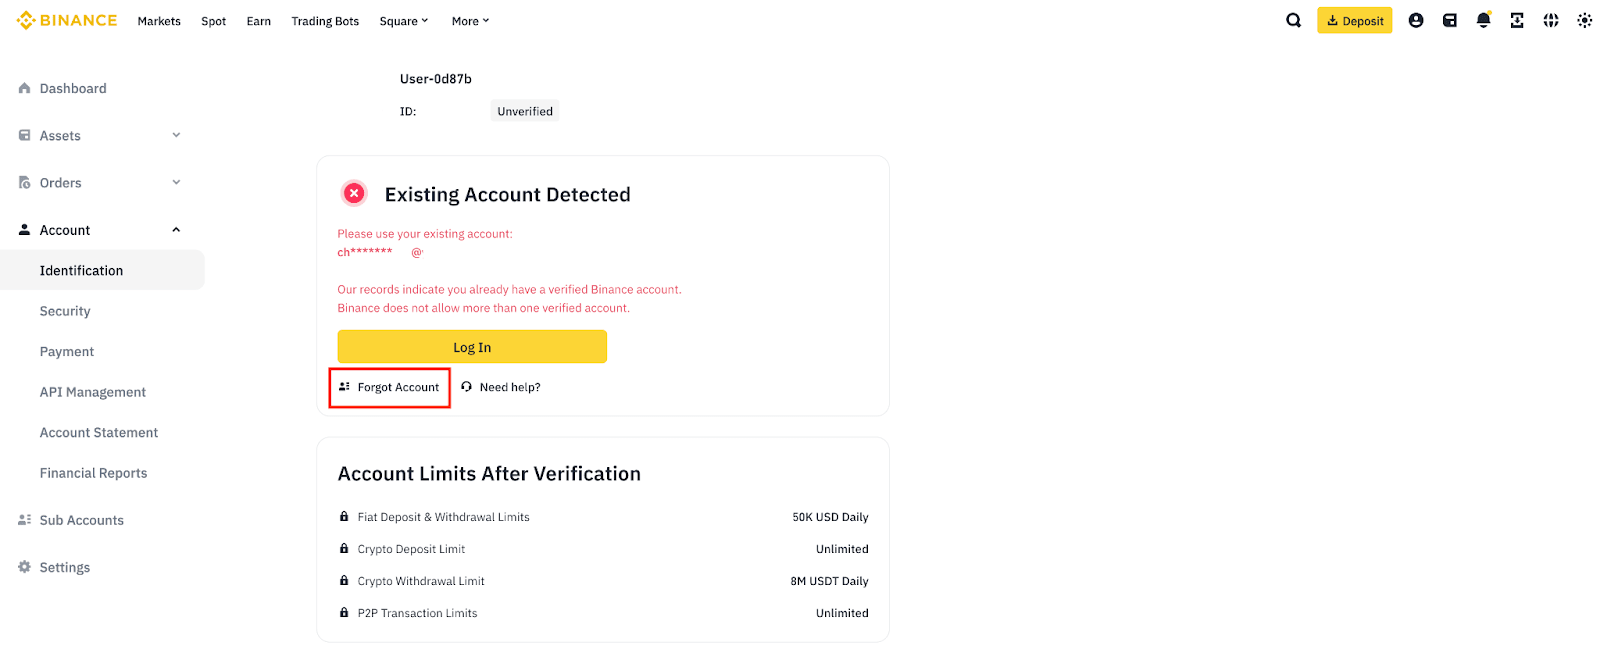1600x667 pixels.
Task: Open the notifications bell
Action: coord(1483,20)
